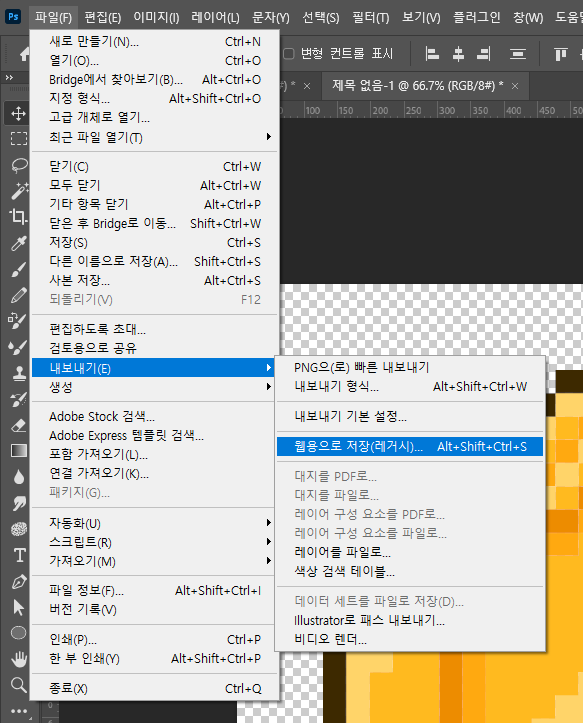Choose 레이어를 파일로...
Image resolution: width=583 pixels, height=723 pixels.
click(410, 552)
